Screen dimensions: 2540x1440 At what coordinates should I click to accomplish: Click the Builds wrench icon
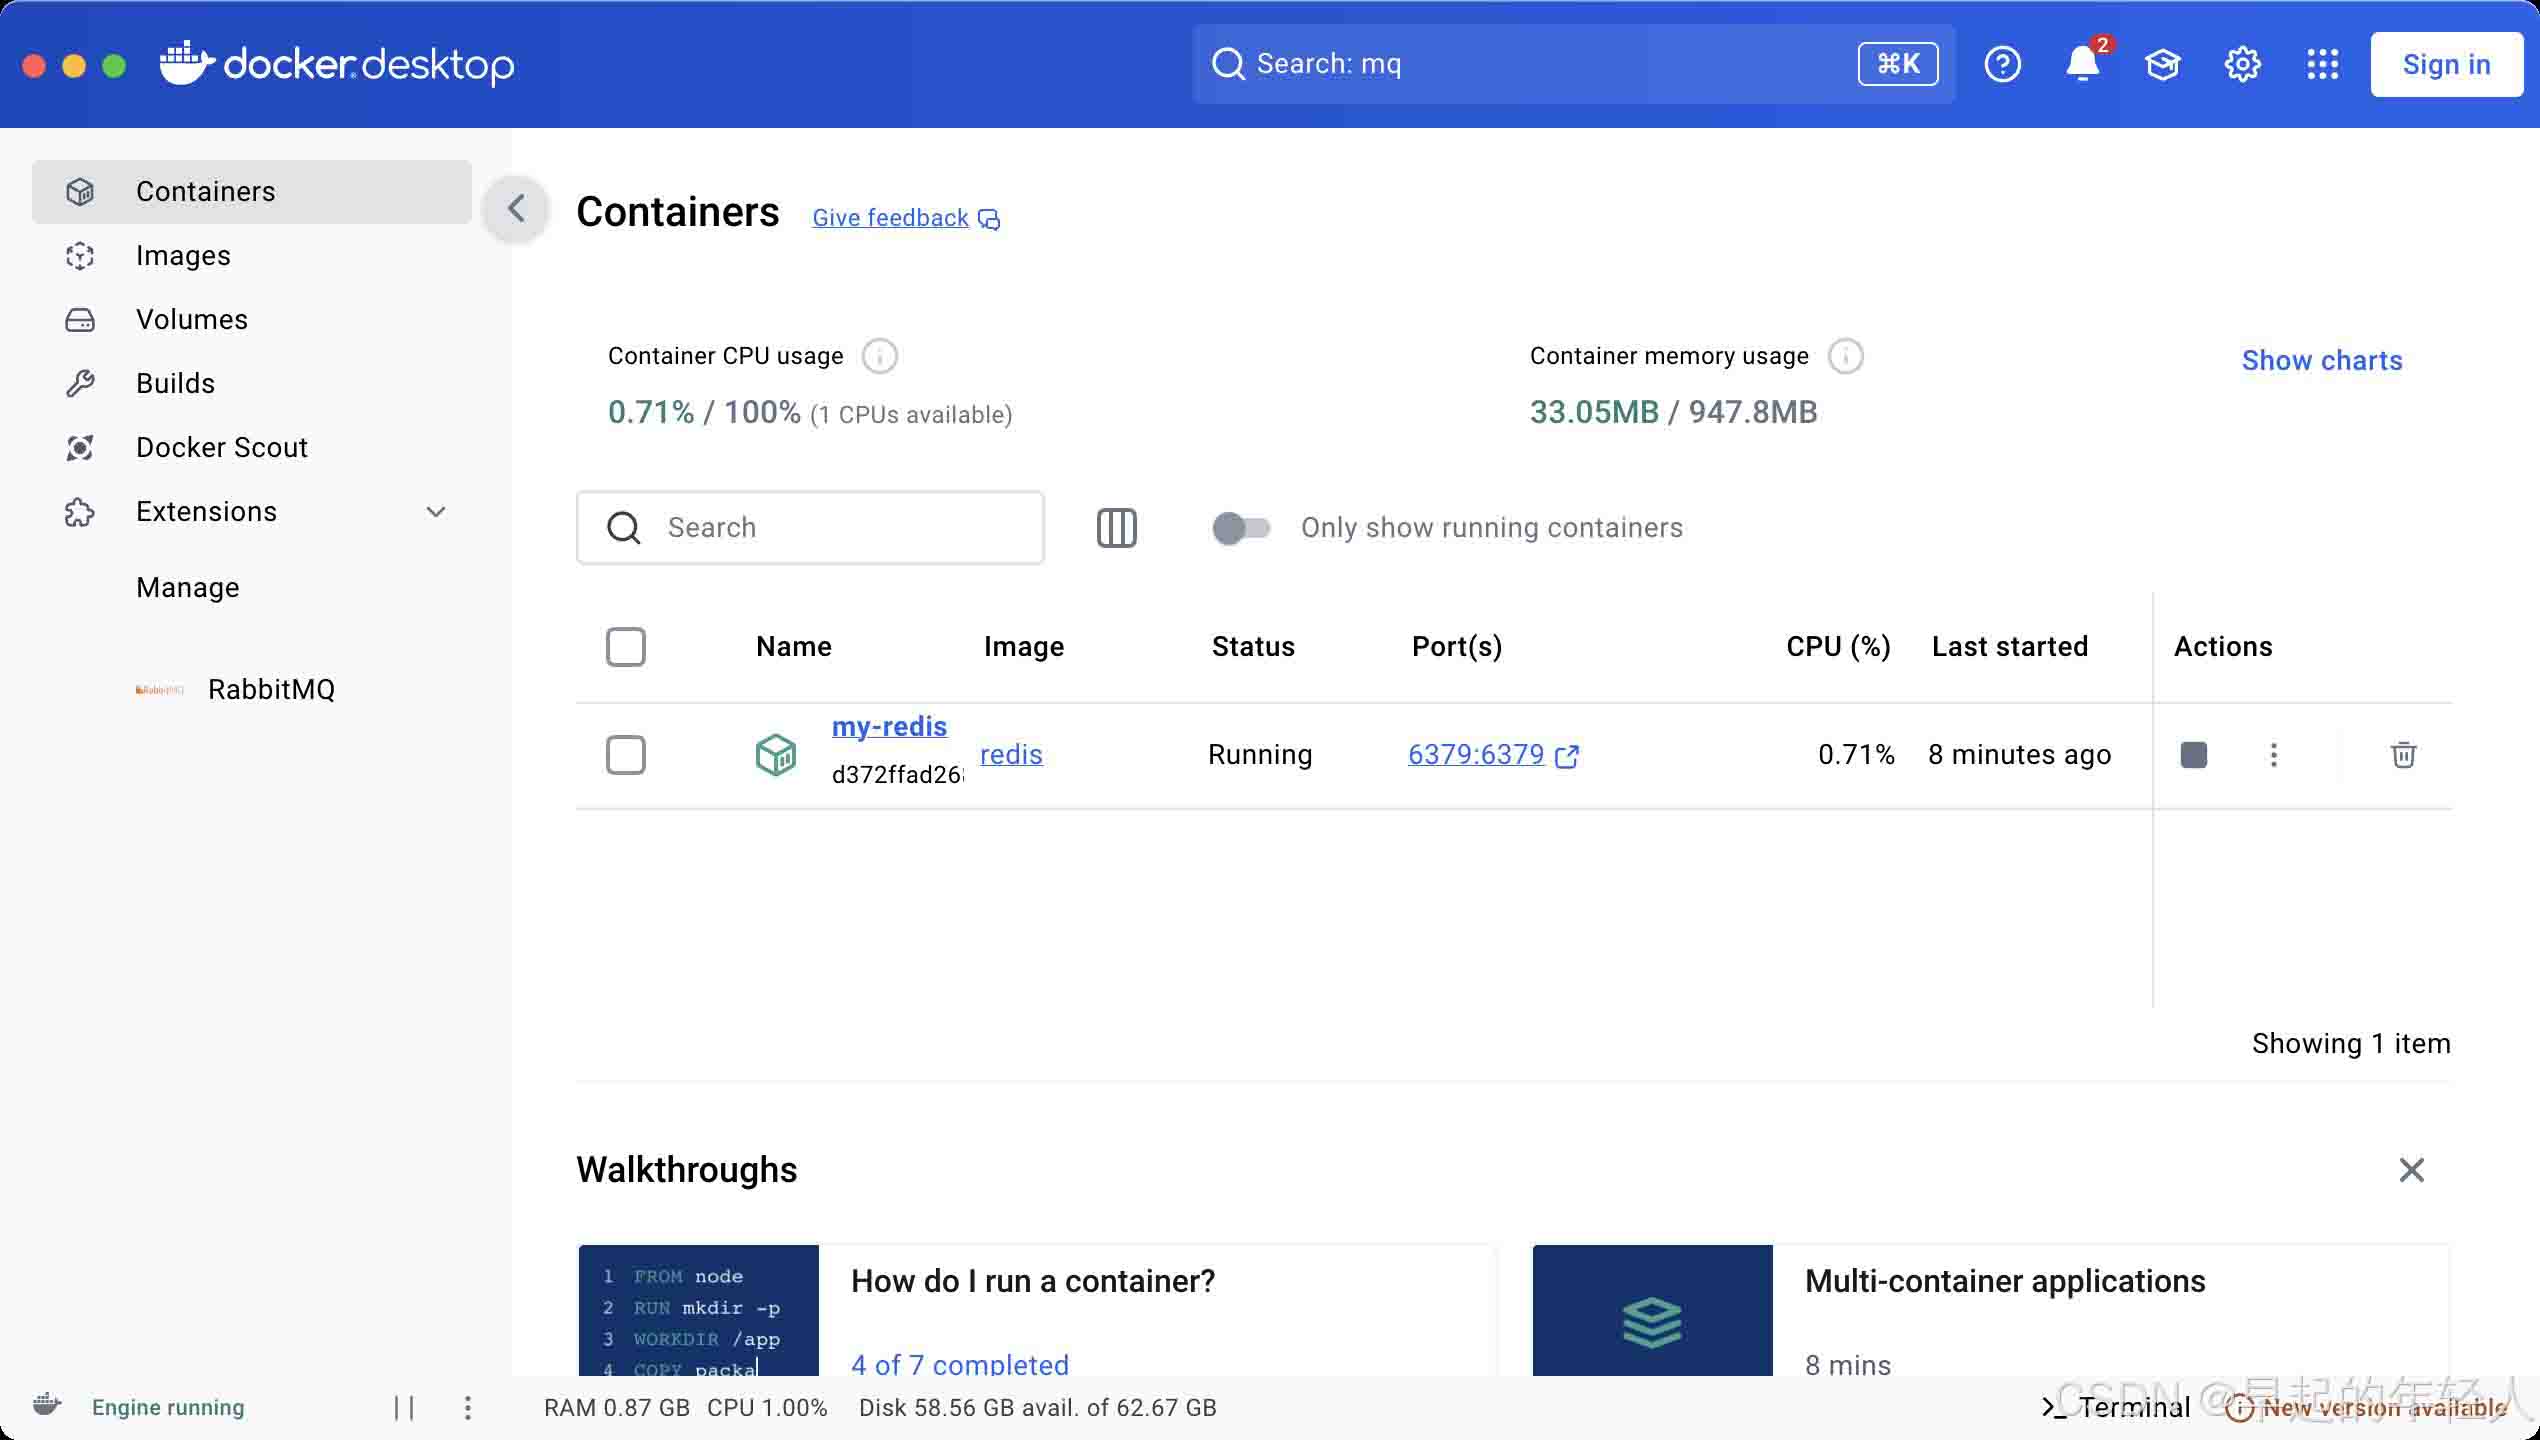80,383
